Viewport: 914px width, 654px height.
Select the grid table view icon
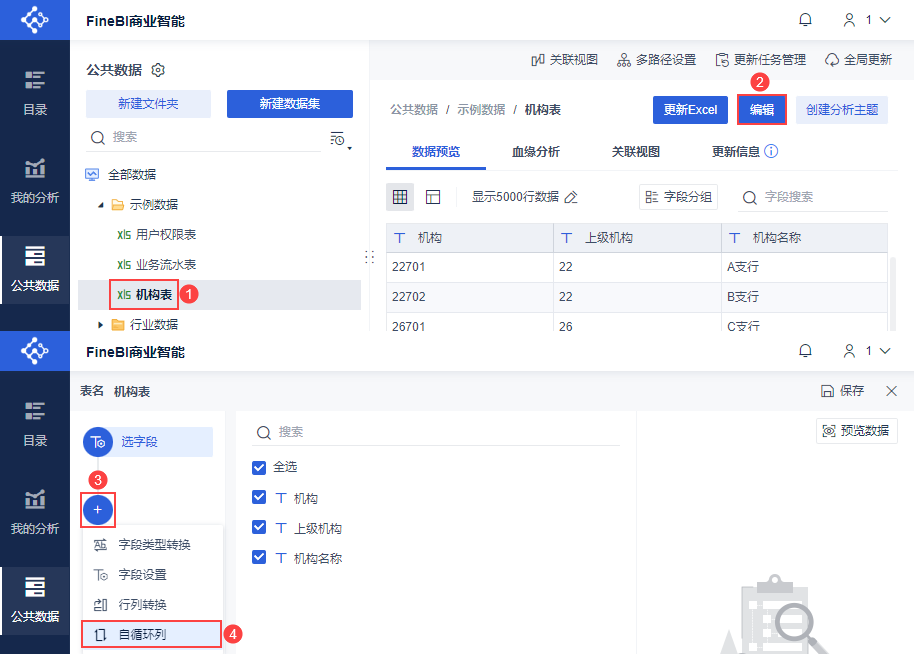click(400, 197)
